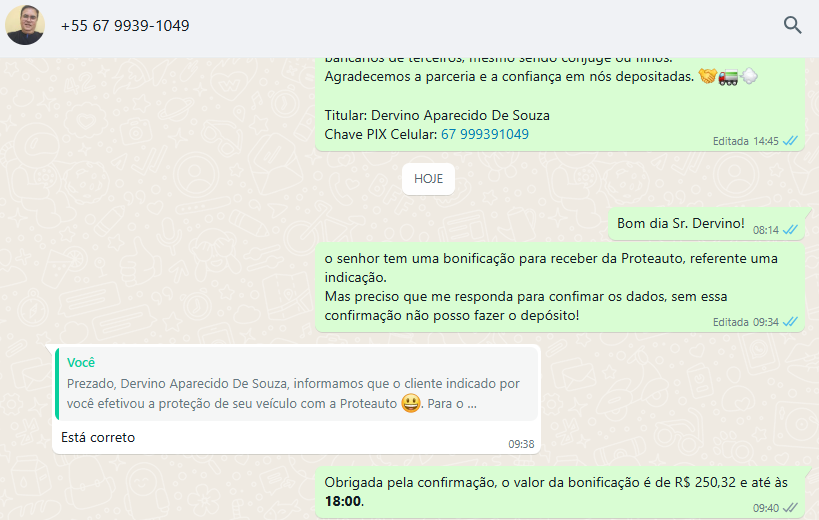The height and width of the screenshot is (520, 819).
Task: Tap the PIX phone number 67 999391049 link
Action: (x=485, y=134)
